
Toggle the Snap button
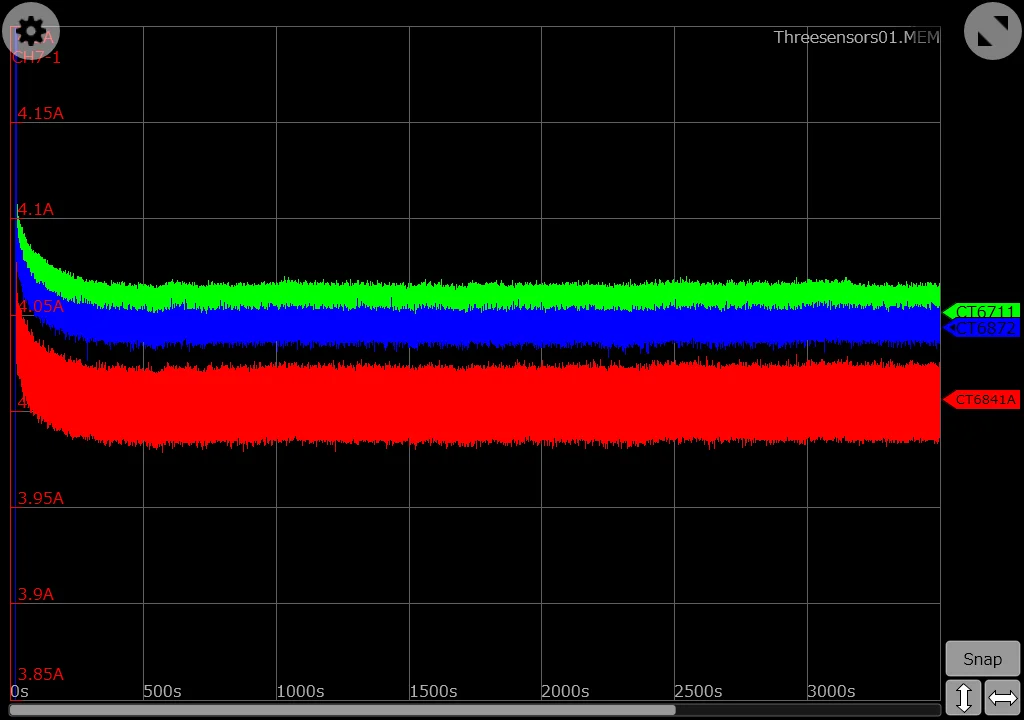click(982, 659)
